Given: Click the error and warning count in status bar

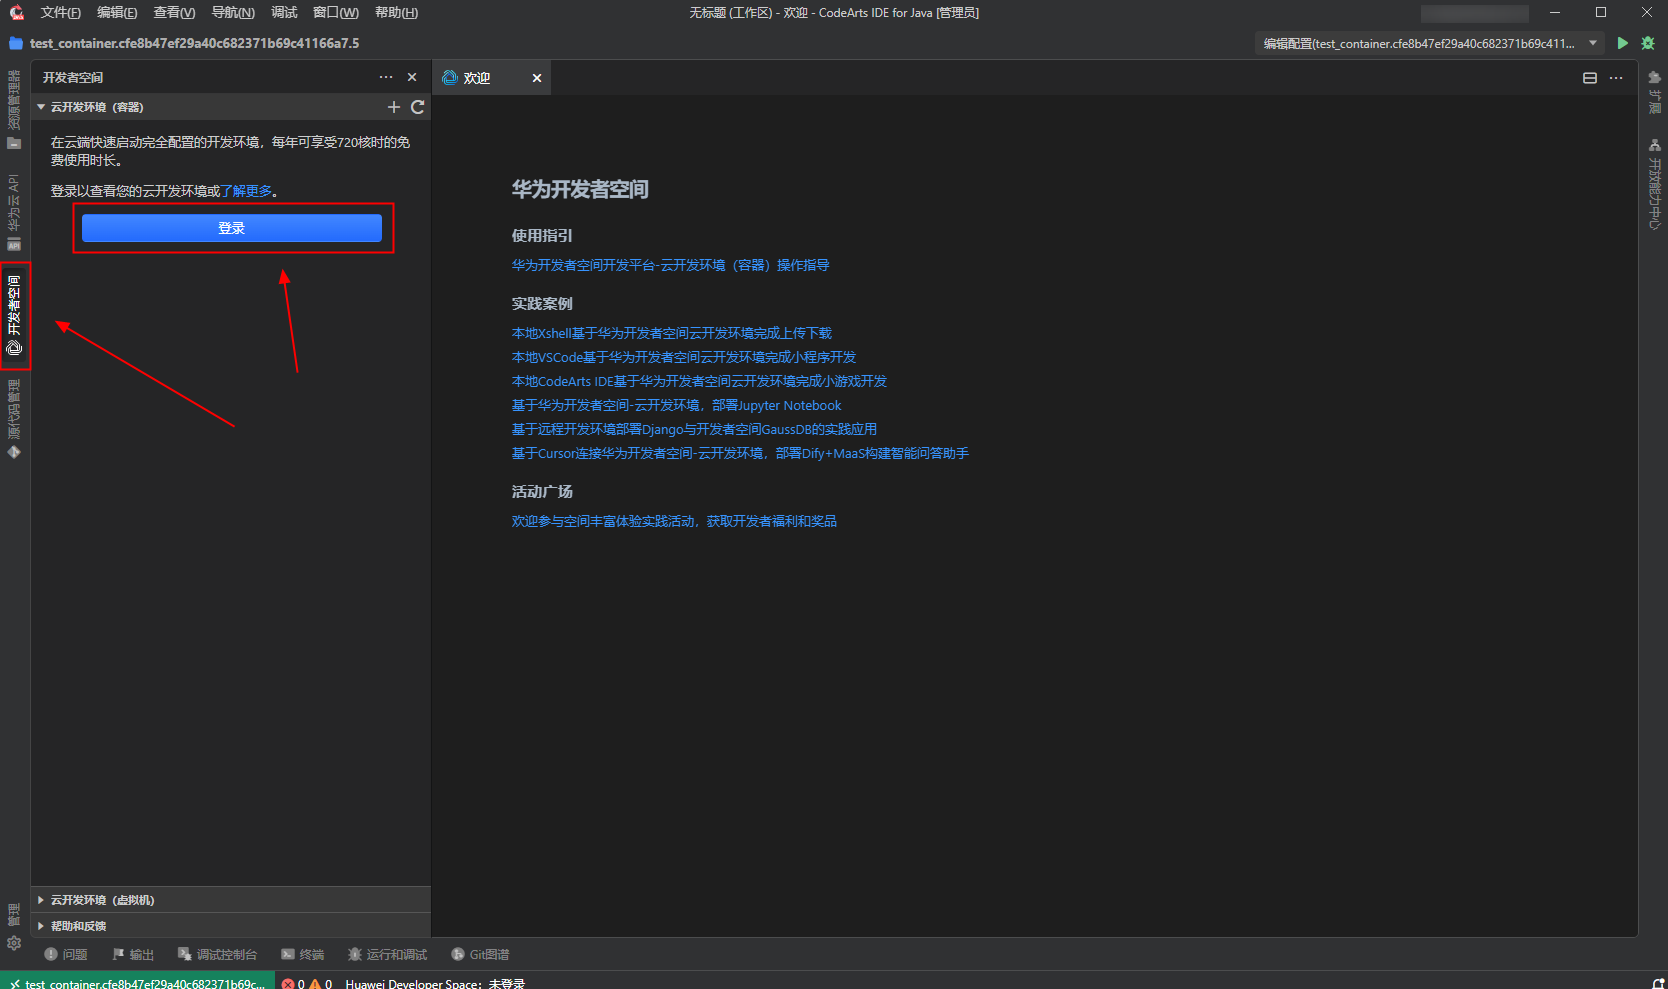Looking at the screenshot, I should point(307,983).
